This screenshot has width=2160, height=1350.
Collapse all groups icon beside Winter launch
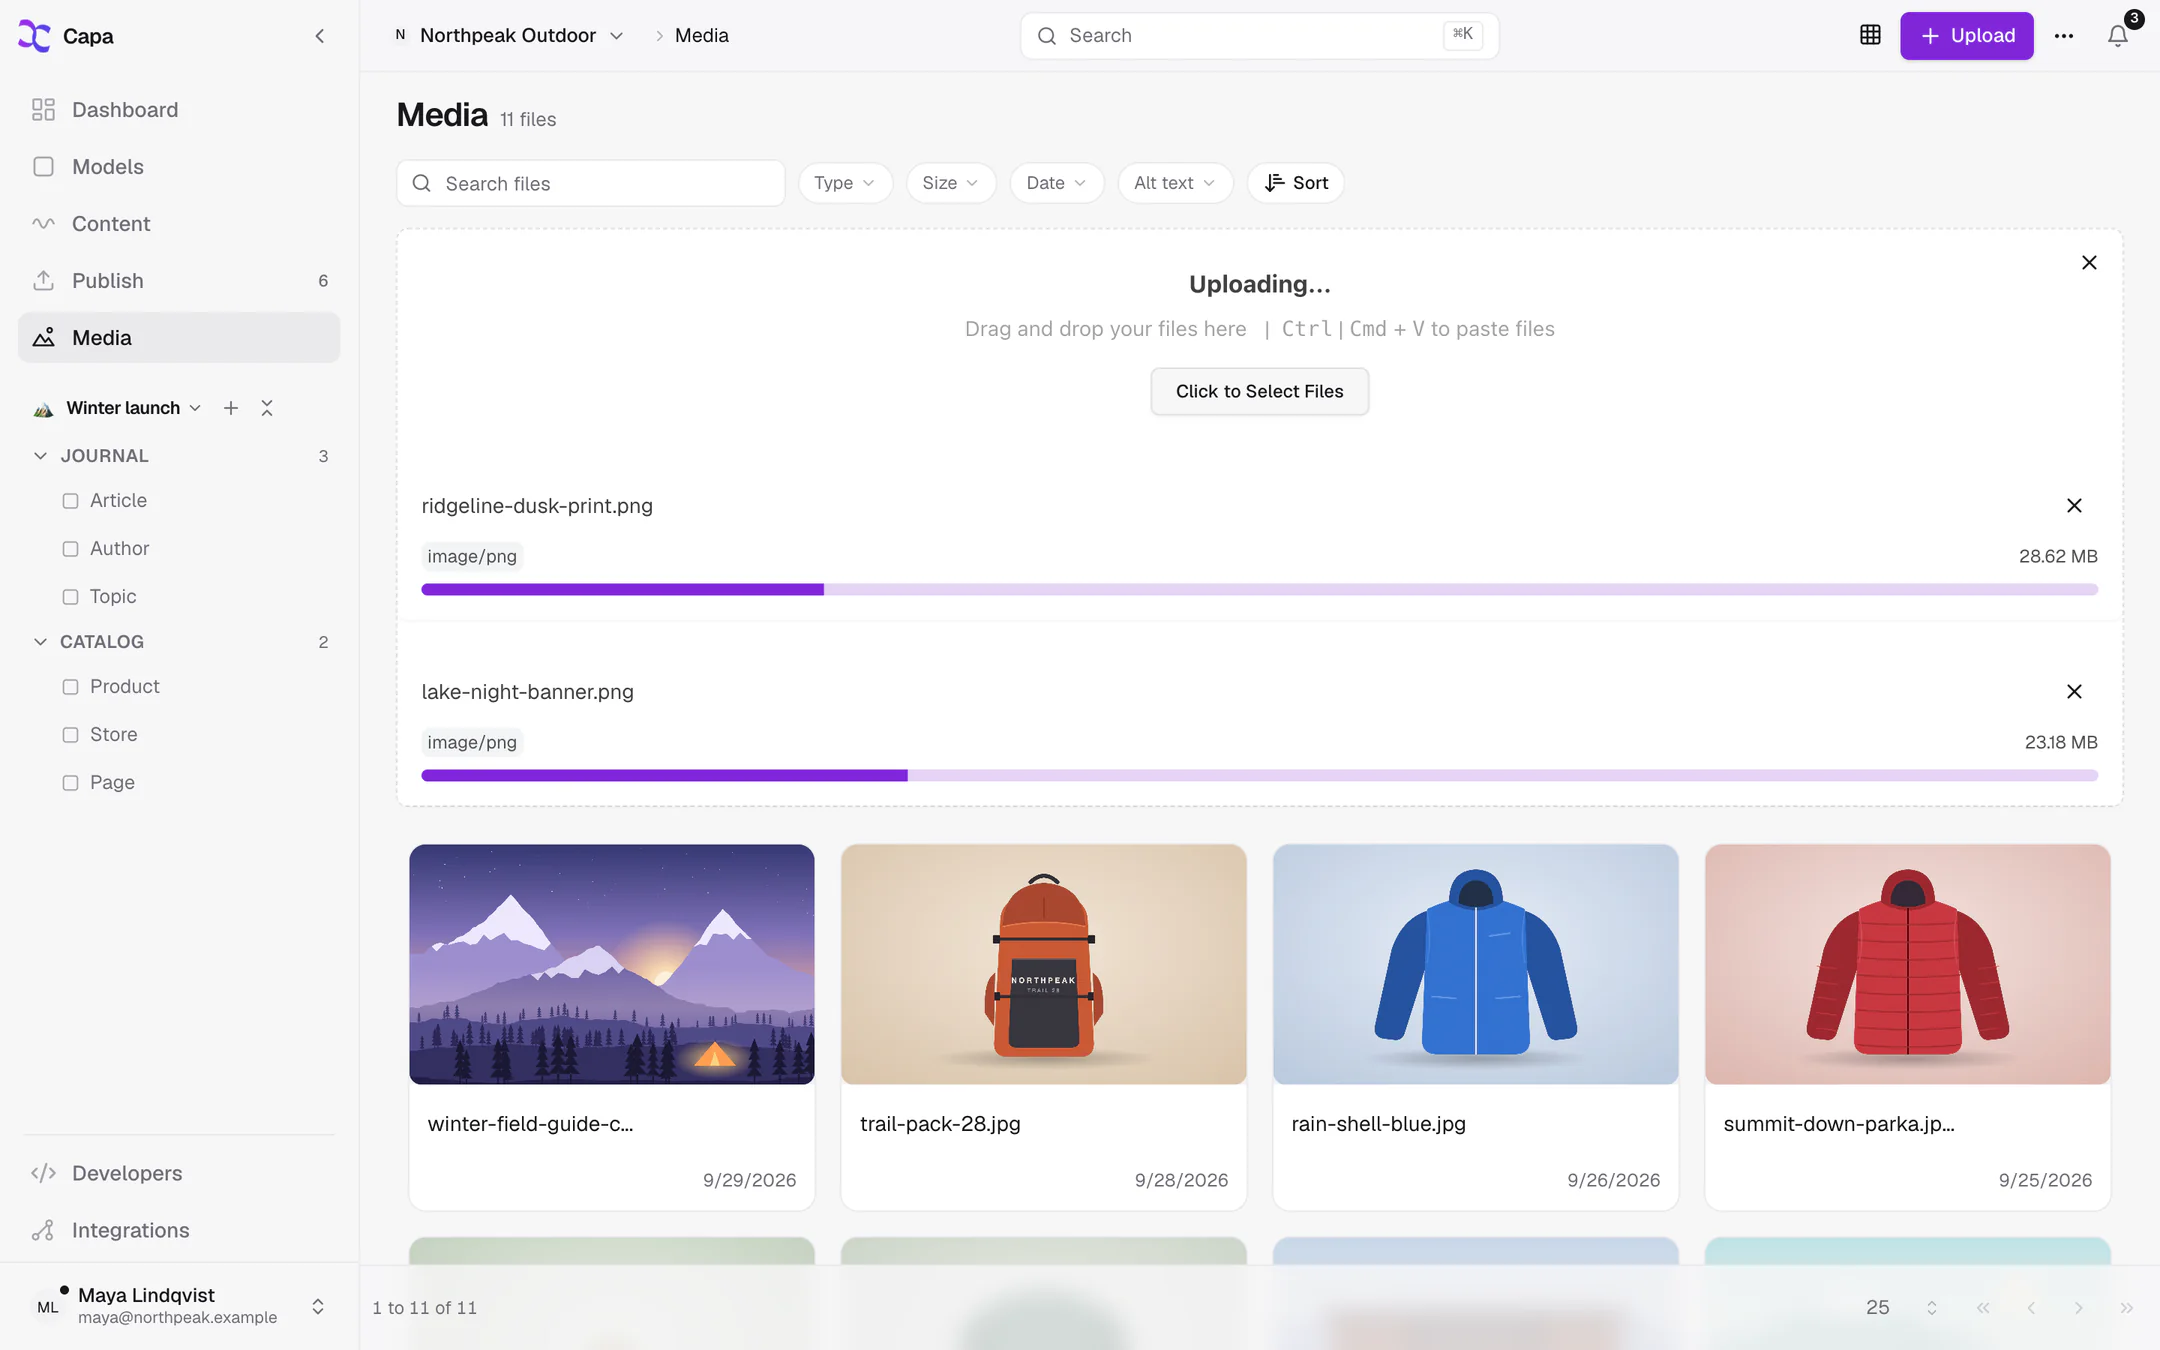tap(267, 408)
